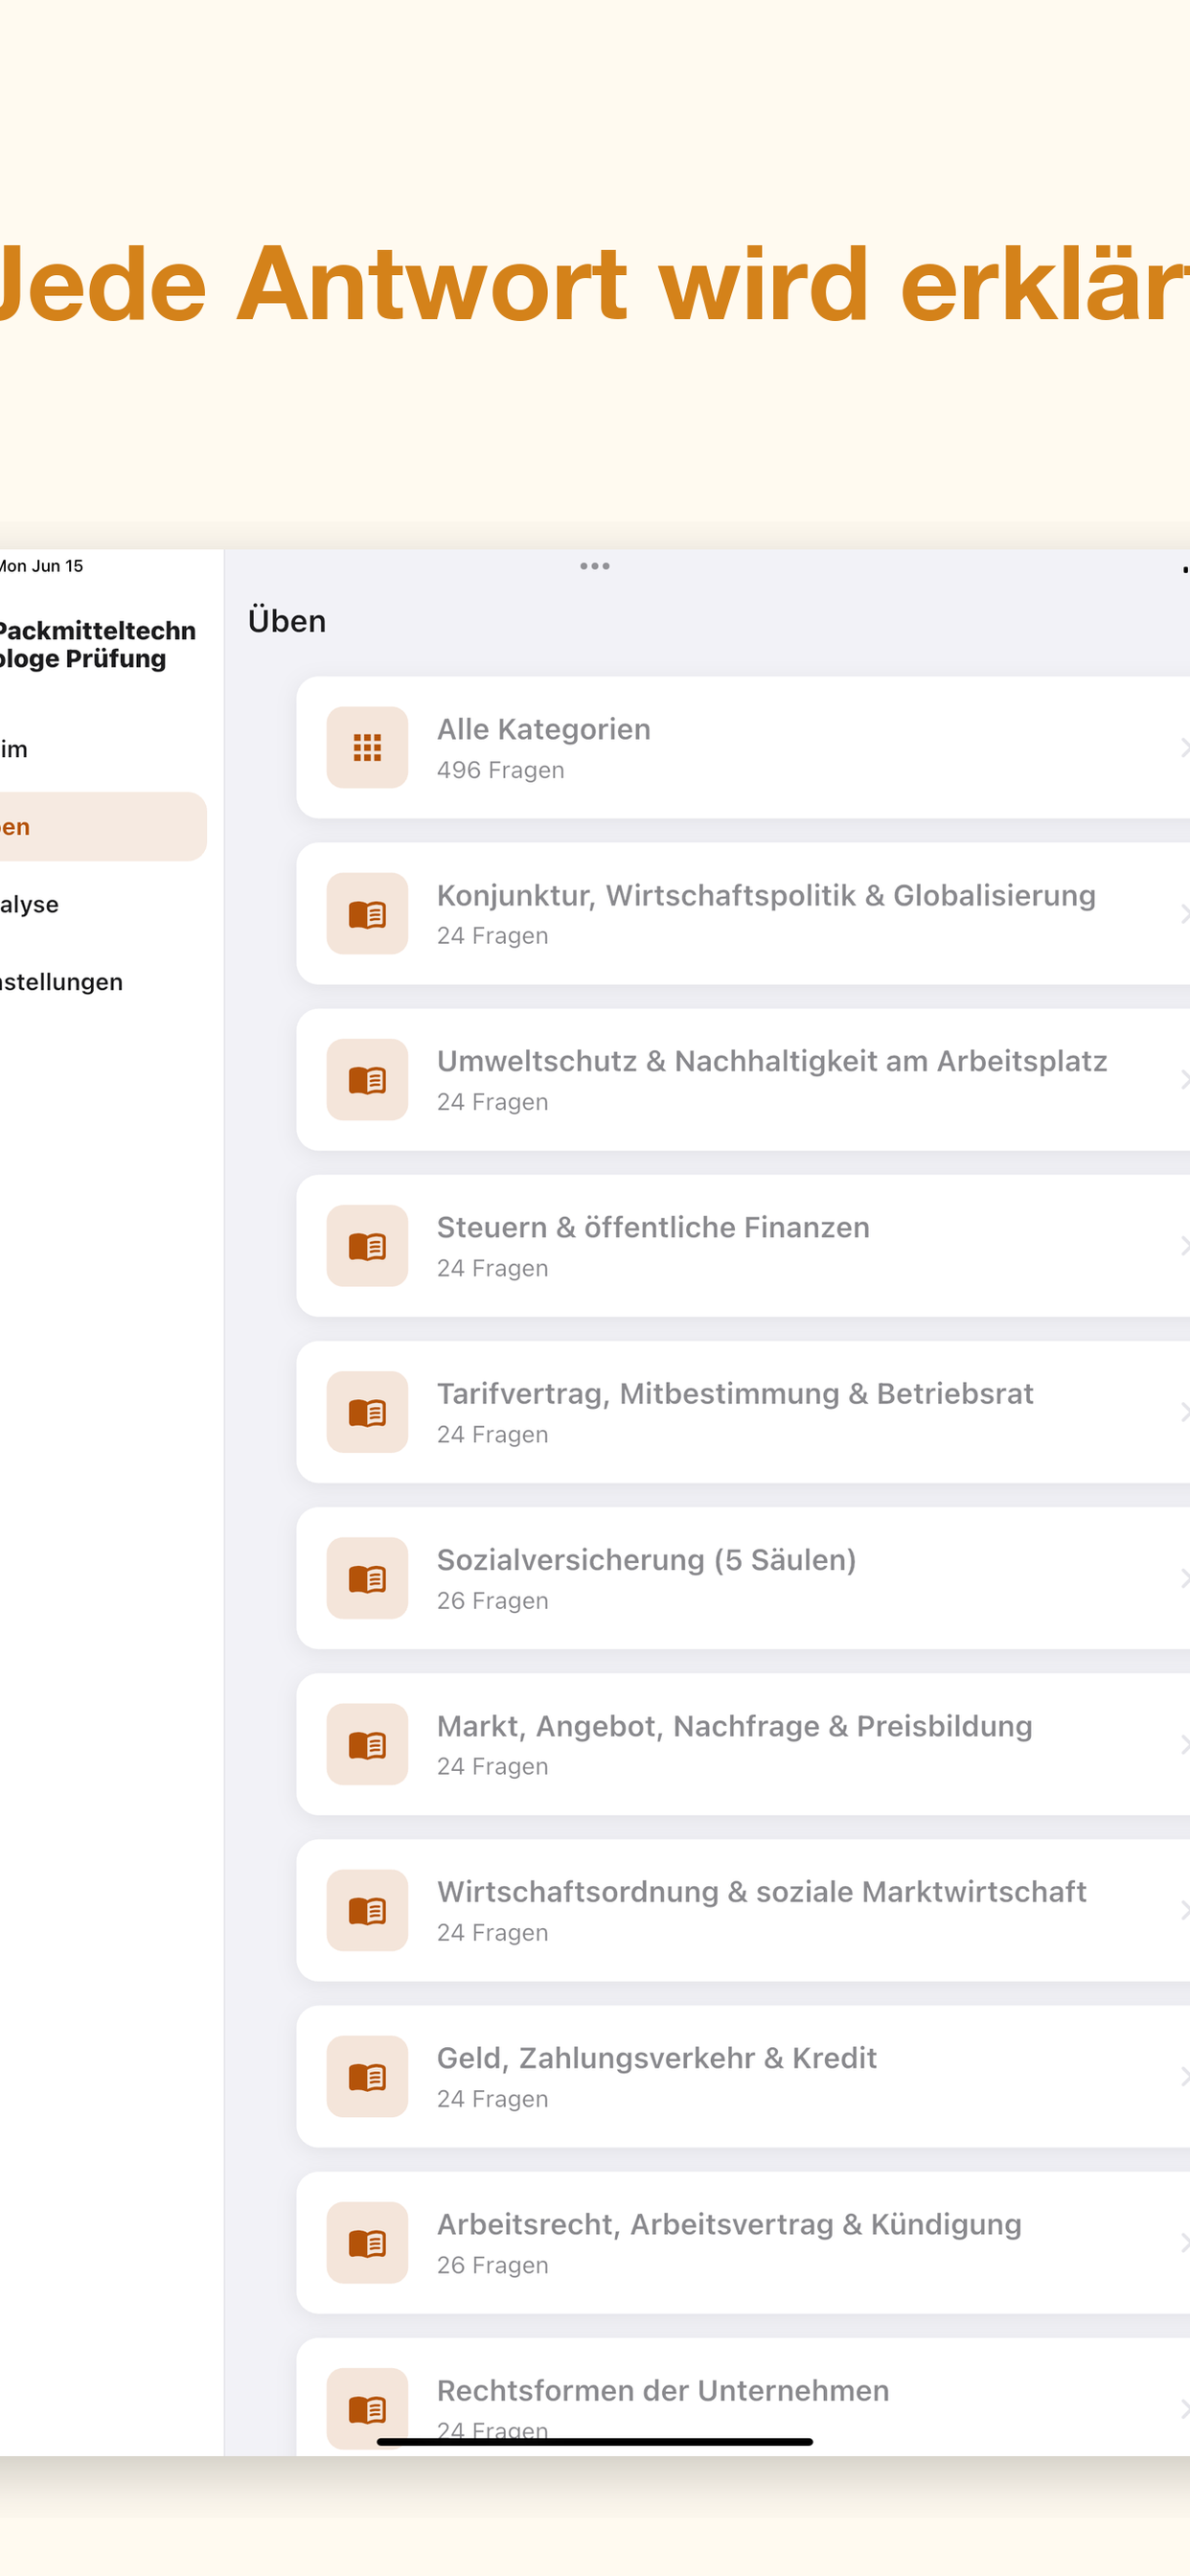Open Markt, Angebot, Nachfrage & Preisbildung category
1190x2576 pixels.
743,1744
